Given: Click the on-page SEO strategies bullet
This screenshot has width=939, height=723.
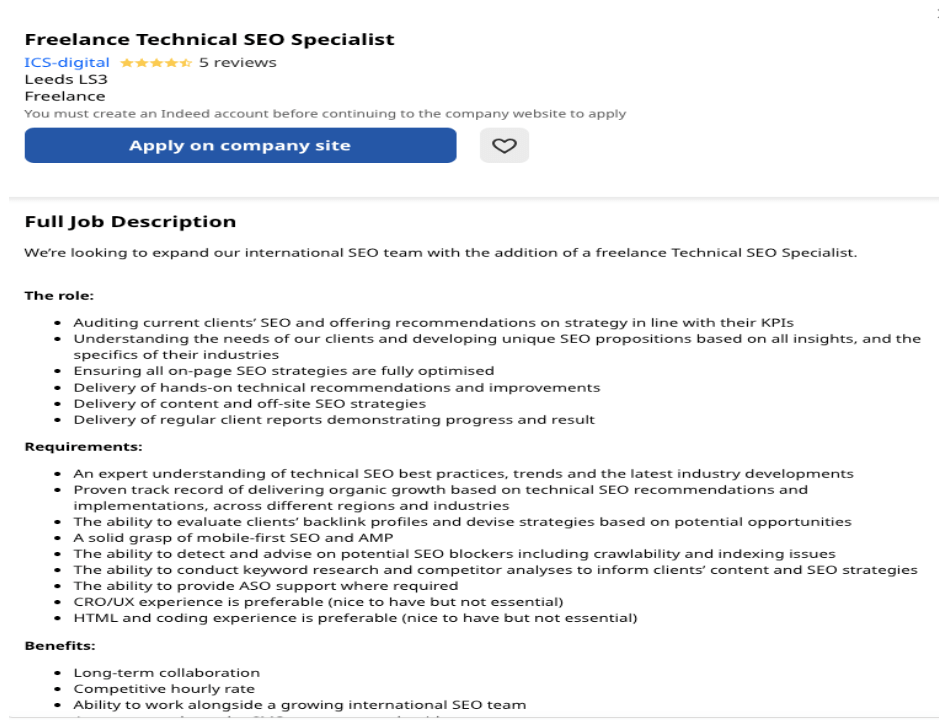Looking at the screenshot, I should [283, 371].
